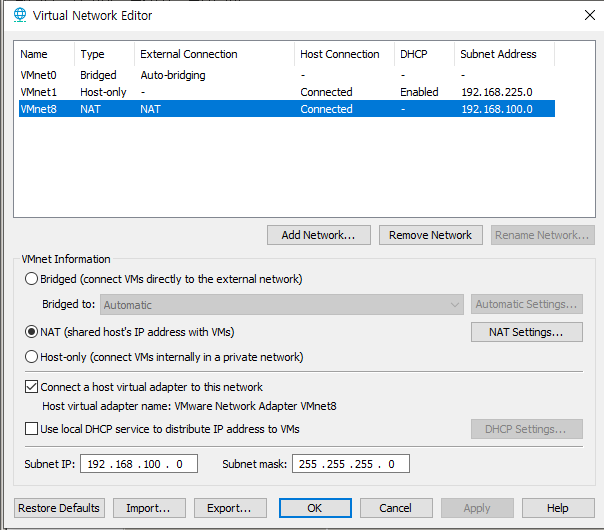Screen dimensions: 604x530
Task: Click subnet address 192.168.225.0 cell
Action: tap(497, 92)
